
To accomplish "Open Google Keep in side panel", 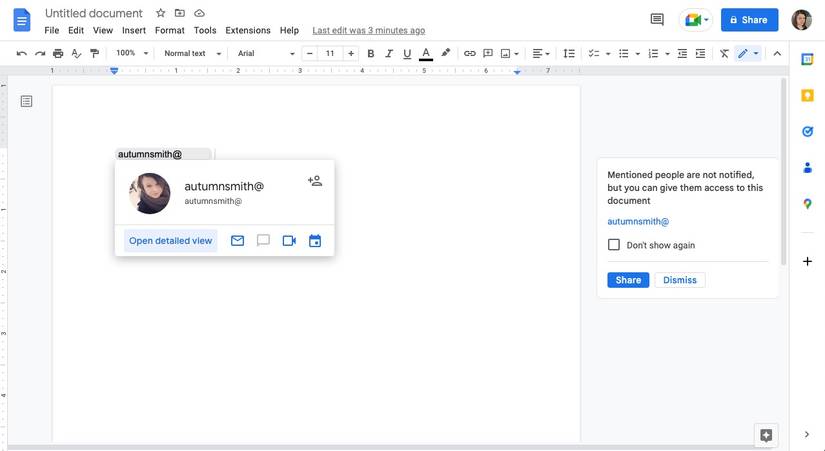I will [x=807, y=95].
